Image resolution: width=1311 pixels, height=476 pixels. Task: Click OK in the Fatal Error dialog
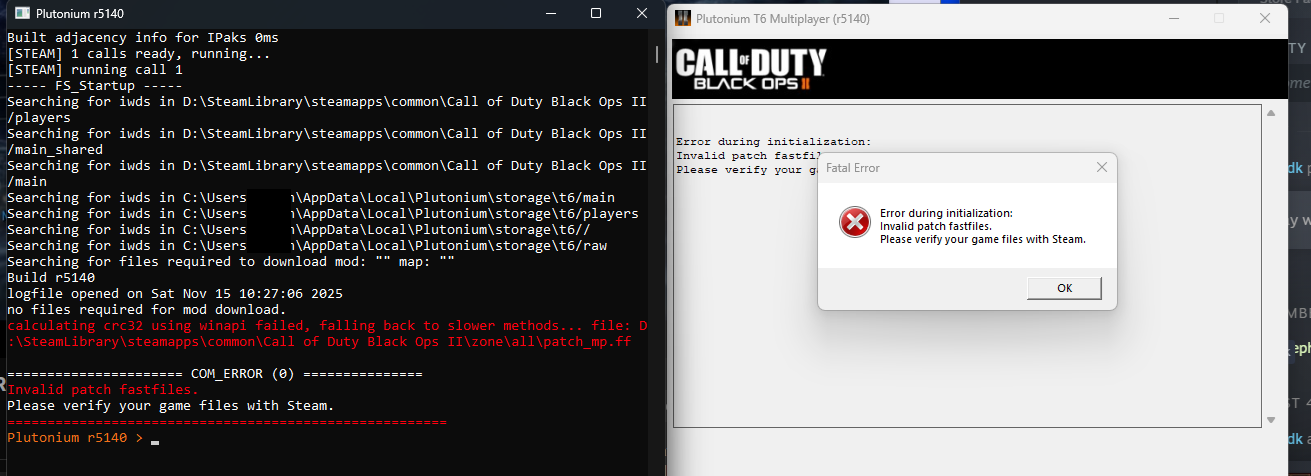click(x=1064, y=288)
